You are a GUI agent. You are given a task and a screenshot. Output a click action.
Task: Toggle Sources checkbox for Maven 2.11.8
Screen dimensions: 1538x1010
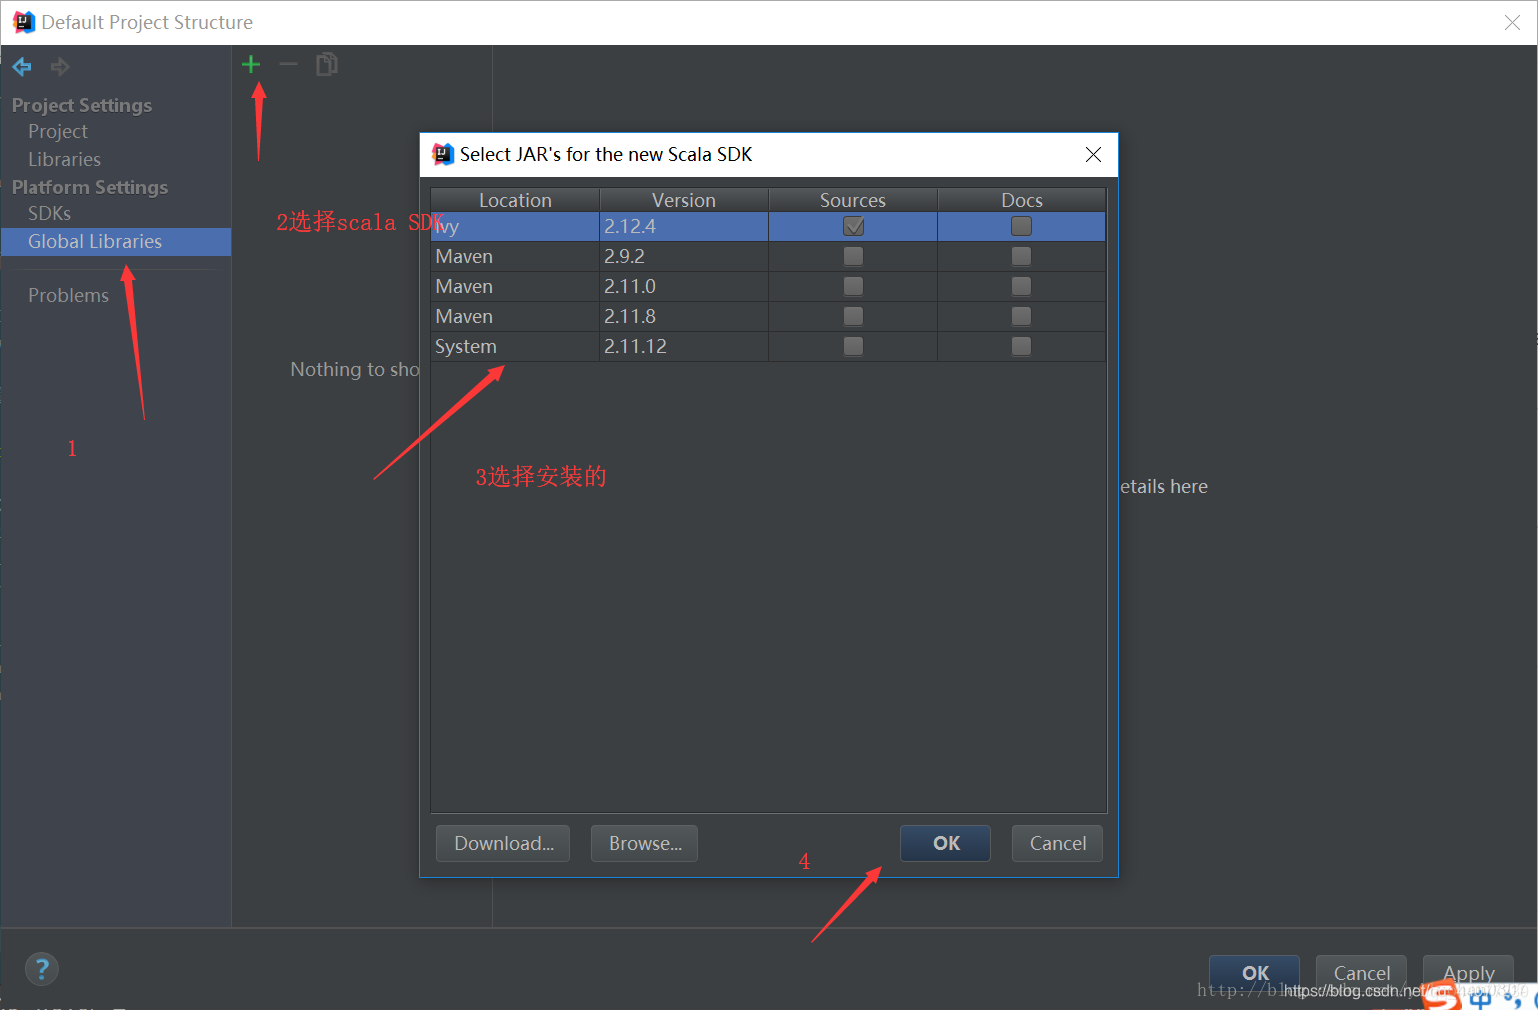click(x=853, y=316)
